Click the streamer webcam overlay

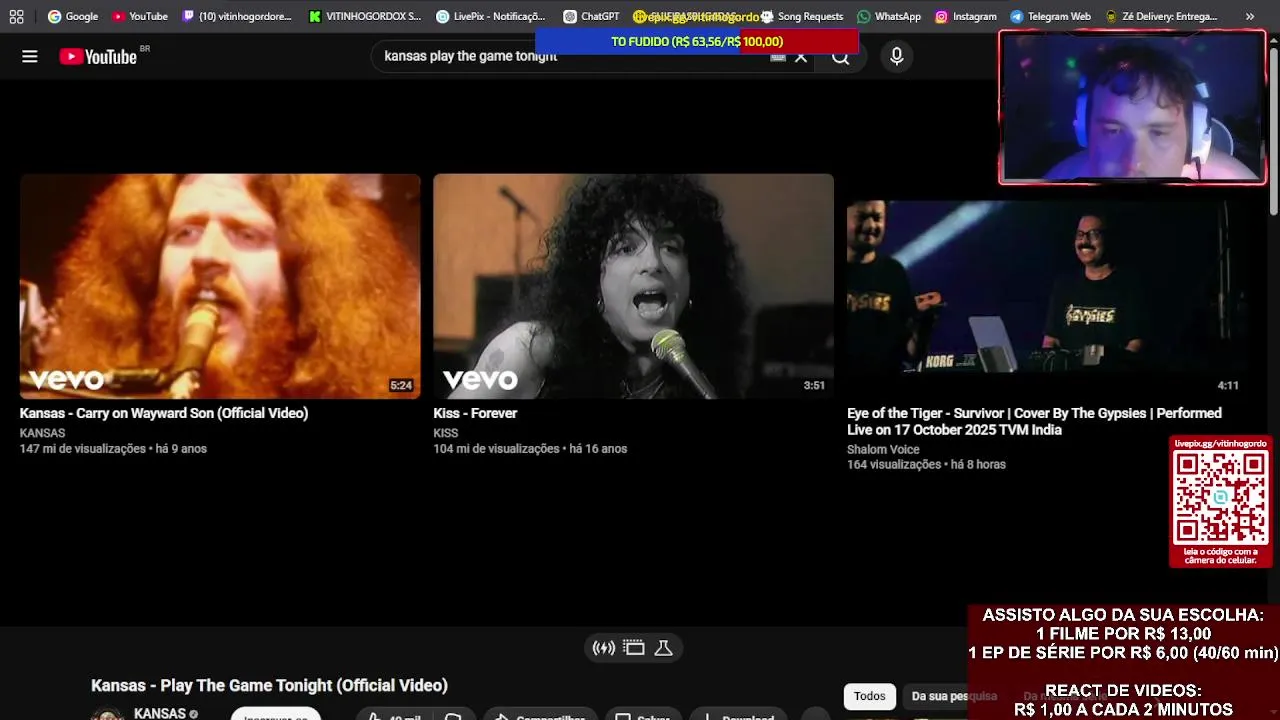[1132, 108]
